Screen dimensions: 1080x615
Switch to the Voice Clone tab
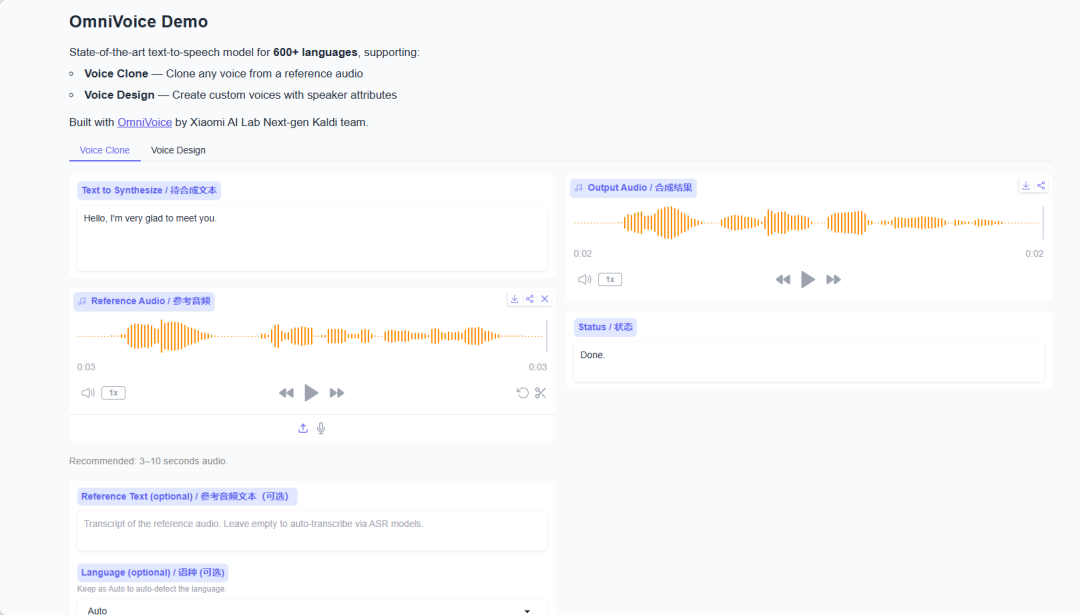tap(105, 150)
